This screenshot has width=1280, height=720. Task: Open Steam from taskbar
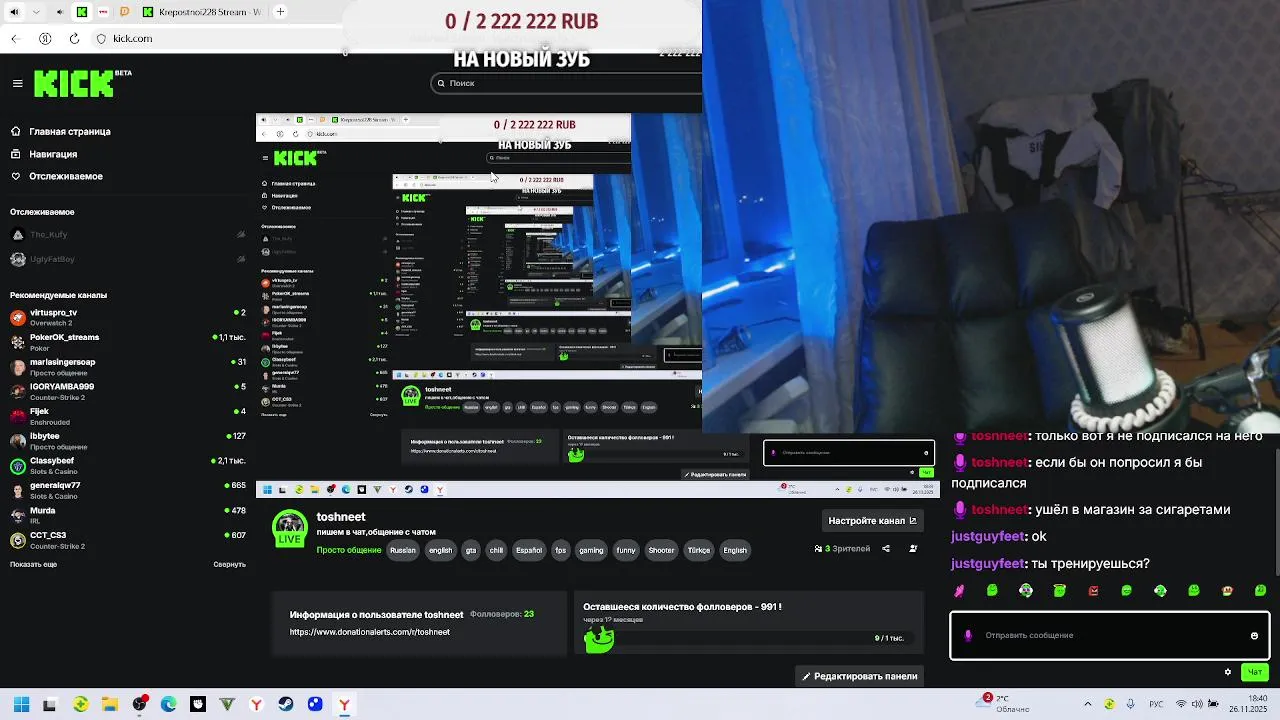[x=286, y=705]
